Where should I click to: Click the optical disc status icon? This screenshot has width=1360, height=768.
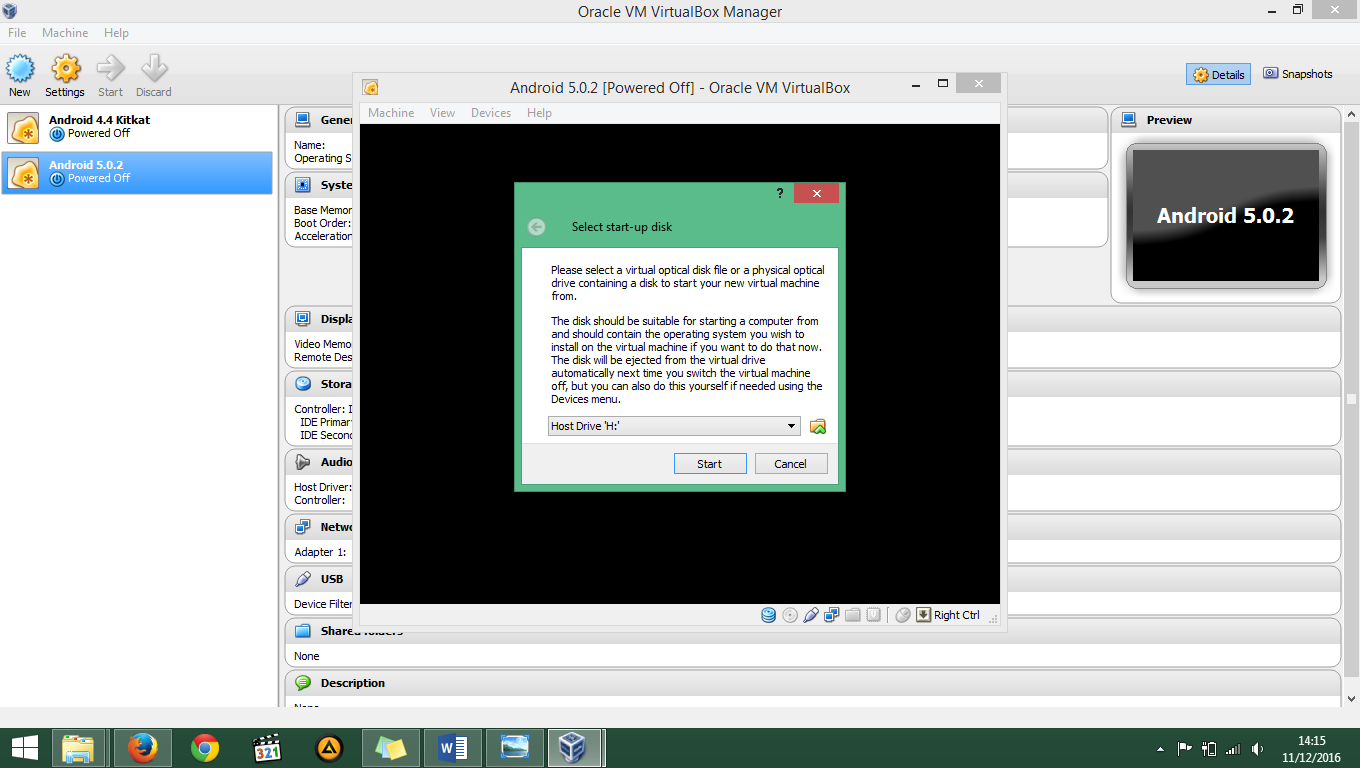(x=790, y=615)
